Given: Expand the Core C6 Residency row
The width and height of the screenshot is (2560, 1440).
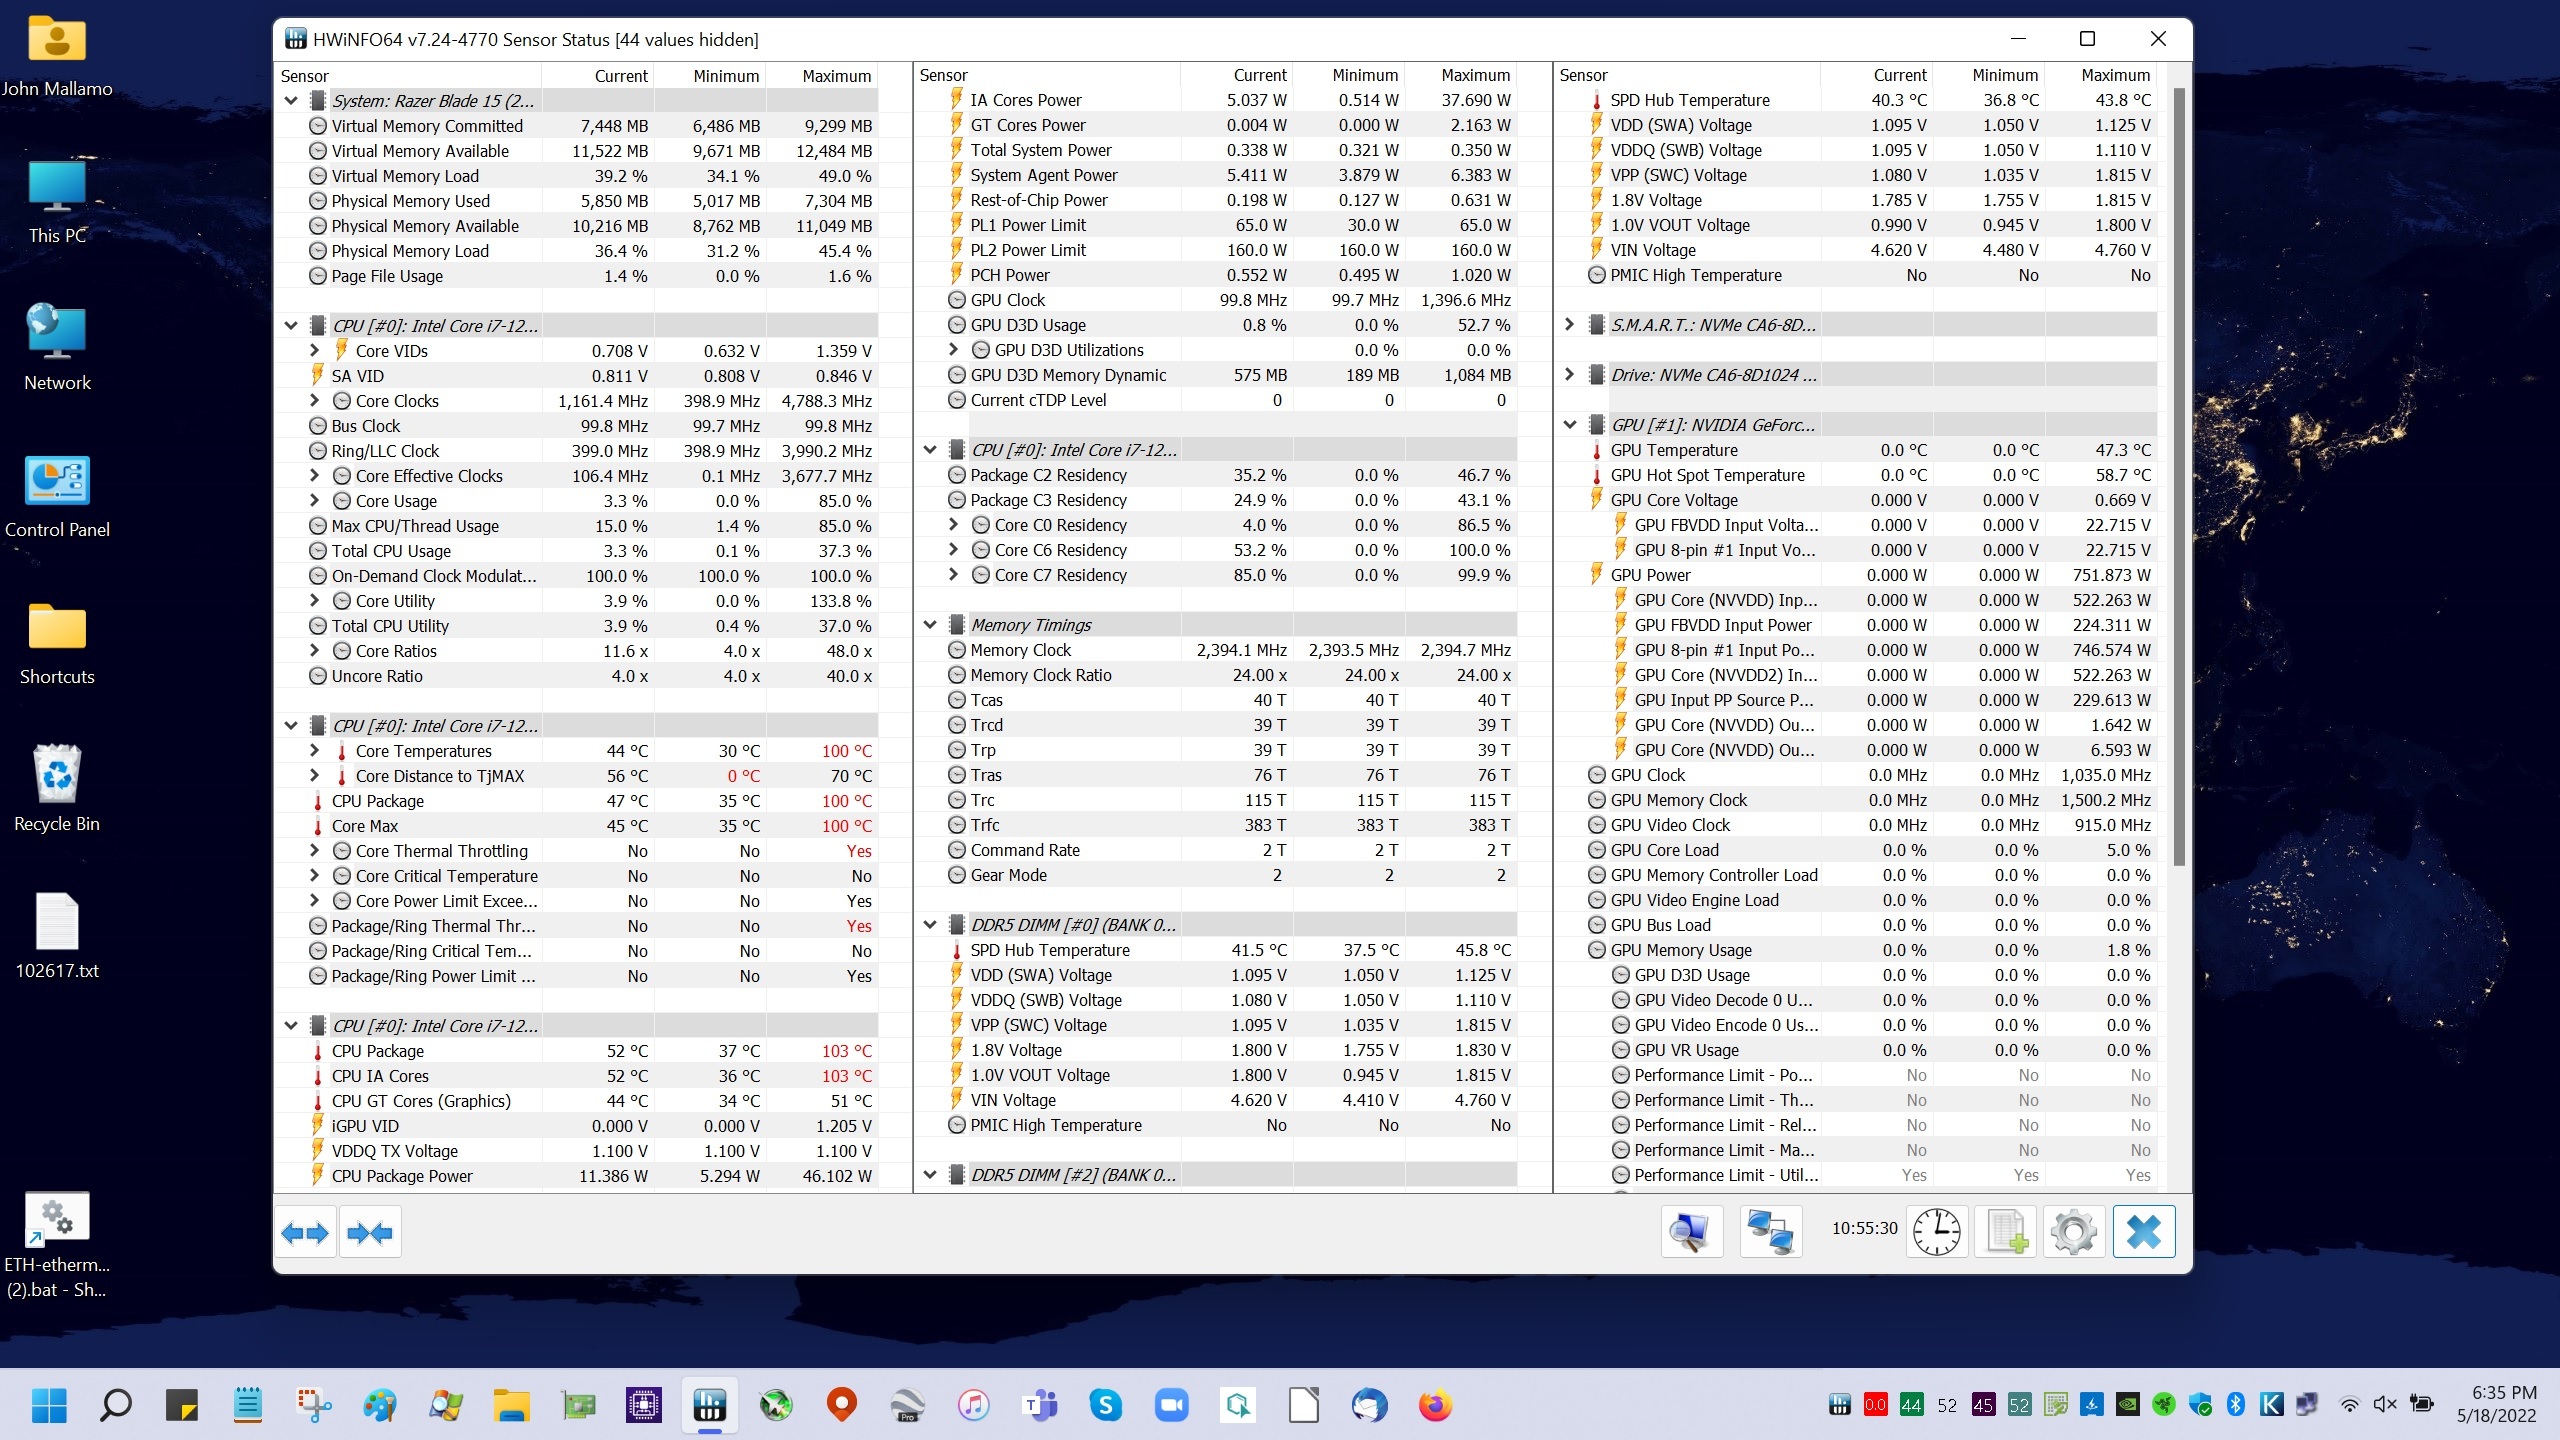Looking at the screenshot, I should 954,550.
